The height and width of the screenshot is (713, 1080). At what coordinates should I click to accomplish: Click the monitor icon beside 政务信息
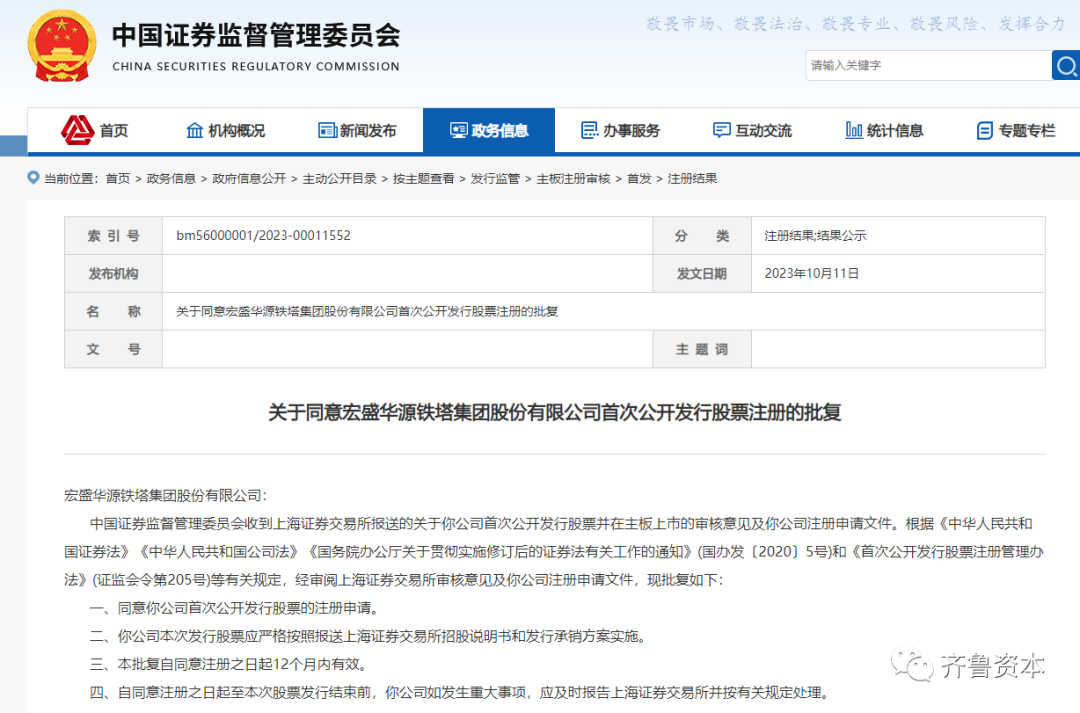[x=459, y=130]
